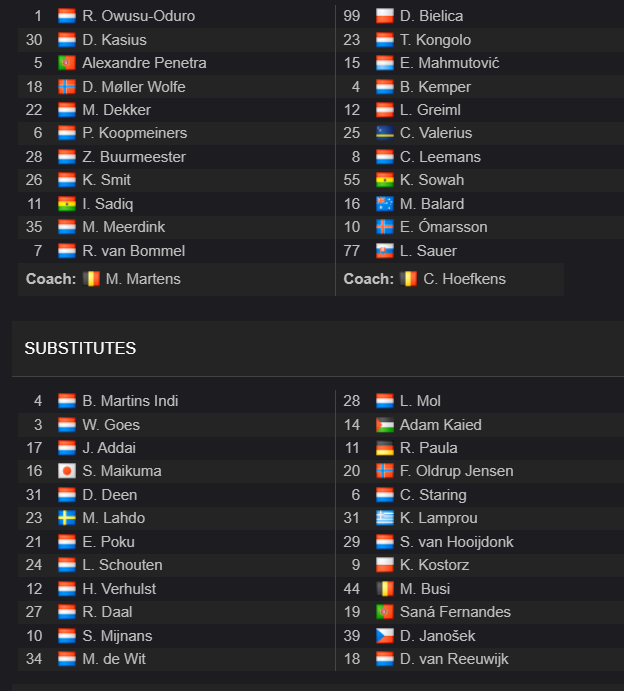Click the Japan flag next to S. Maikuma
This screenshot has height=691, width=624.
point(67,471)
